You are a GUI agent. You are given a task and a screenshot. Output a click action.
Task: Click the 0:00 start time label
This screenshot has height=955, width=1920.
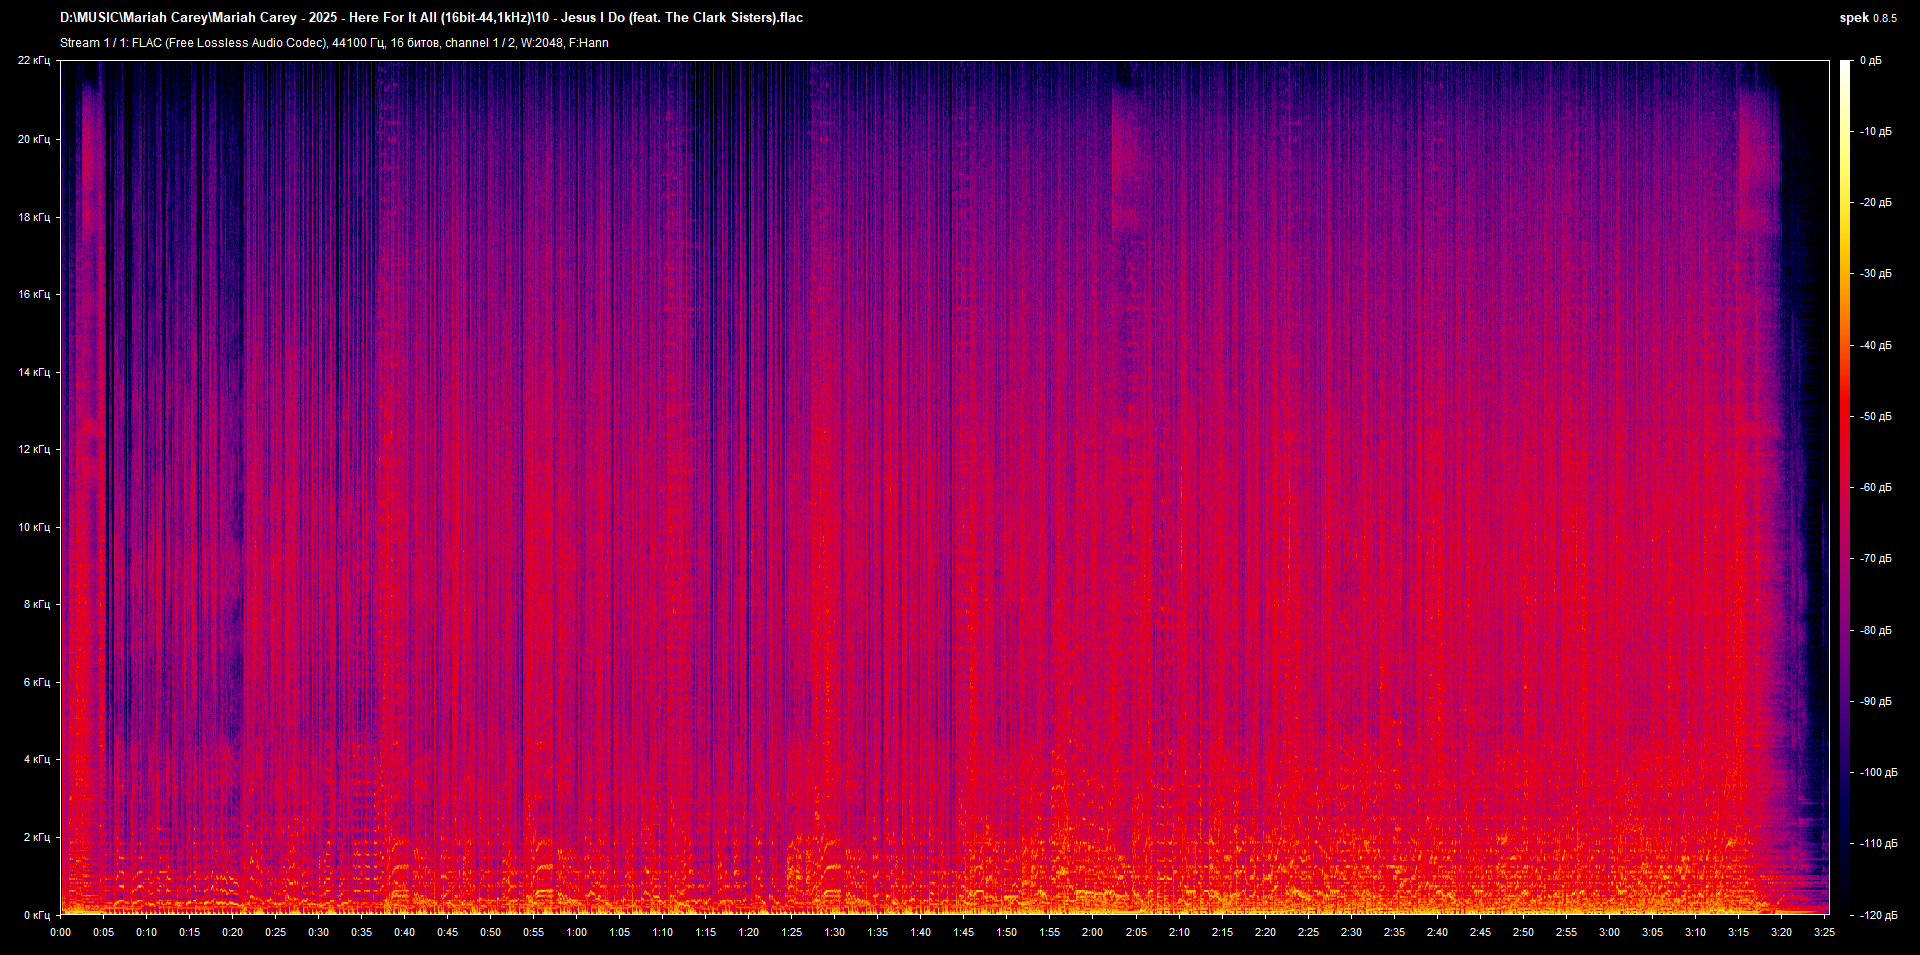coord(60,932)
